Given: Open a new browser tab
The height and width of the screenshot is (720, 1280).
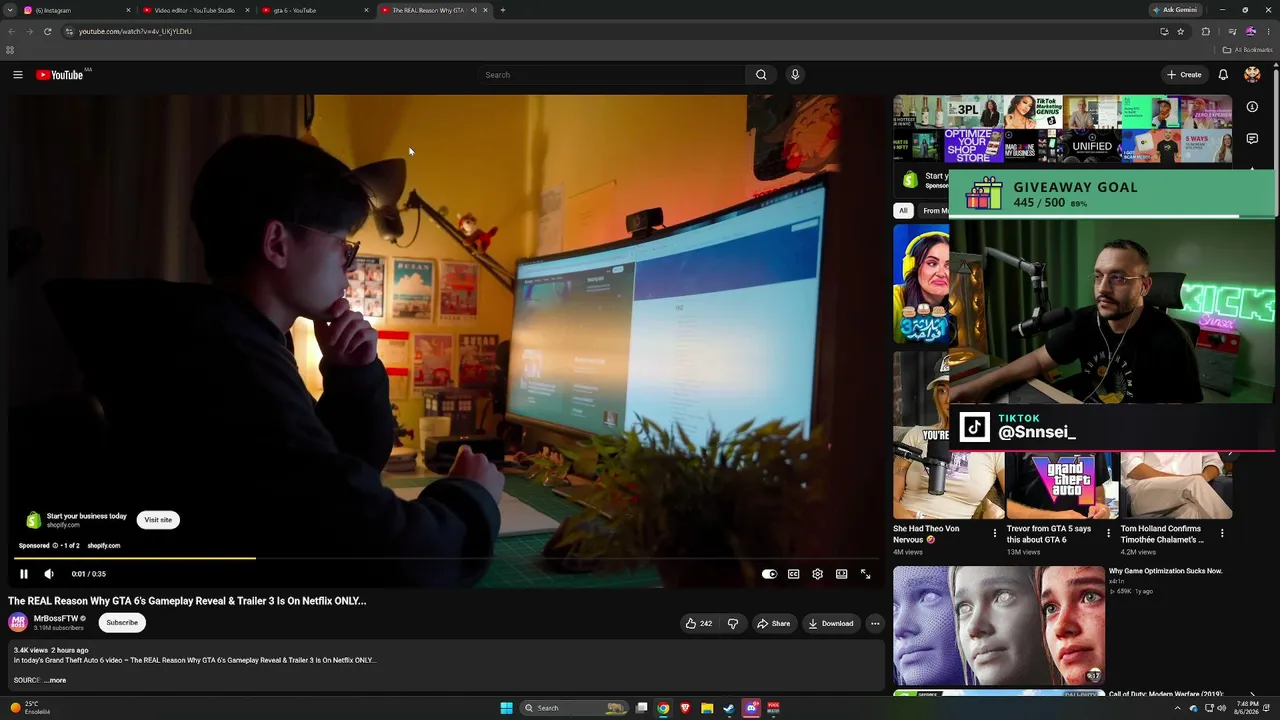Looking at the screenshot, I should [502, 10].
